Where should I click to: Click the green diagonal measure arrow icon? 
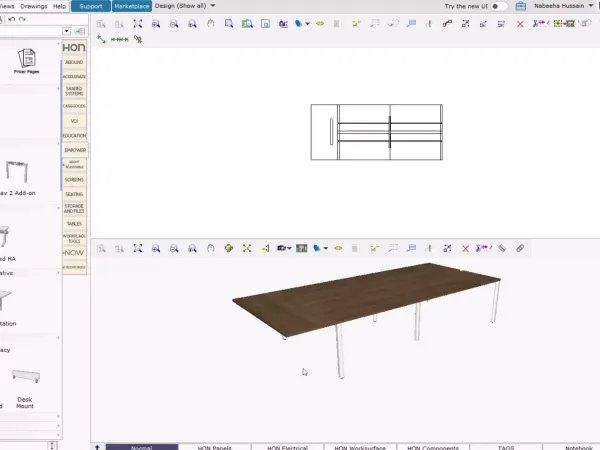(x=101, y=39)
